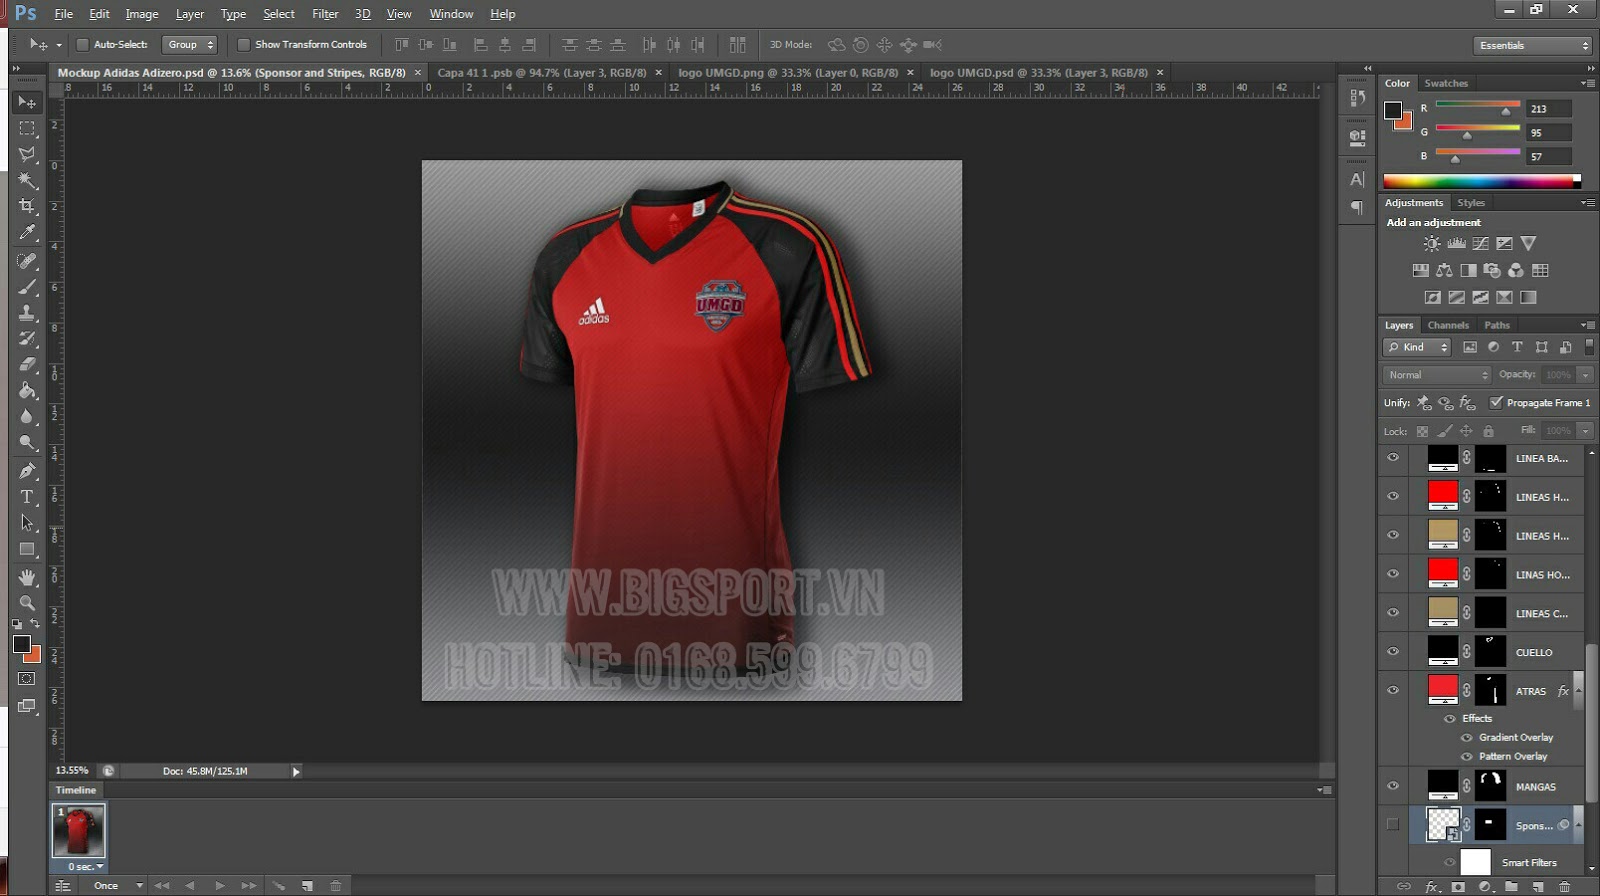Select the Crop tool
The image size is (1600, 896).
(x=27, y=206)
